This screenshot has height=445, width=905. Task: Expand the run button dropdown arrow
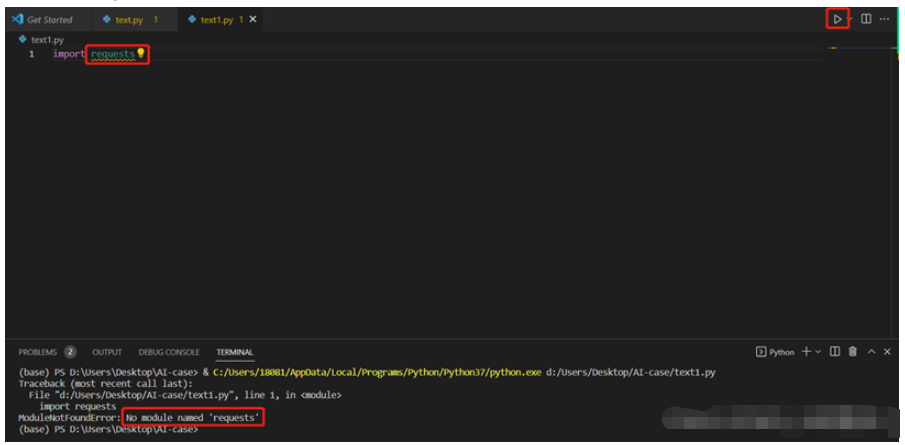click(851, 19)
